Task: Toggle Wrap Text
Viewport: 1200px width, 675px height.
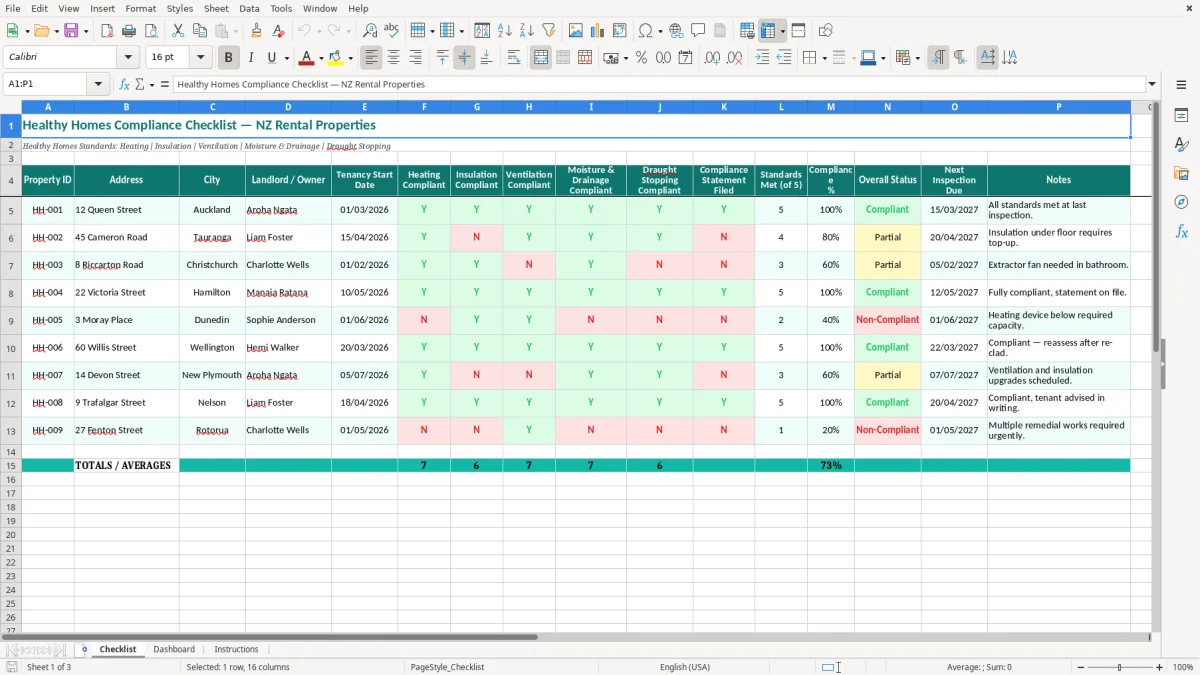Action: pyautogui.click(x=514, y=58)
